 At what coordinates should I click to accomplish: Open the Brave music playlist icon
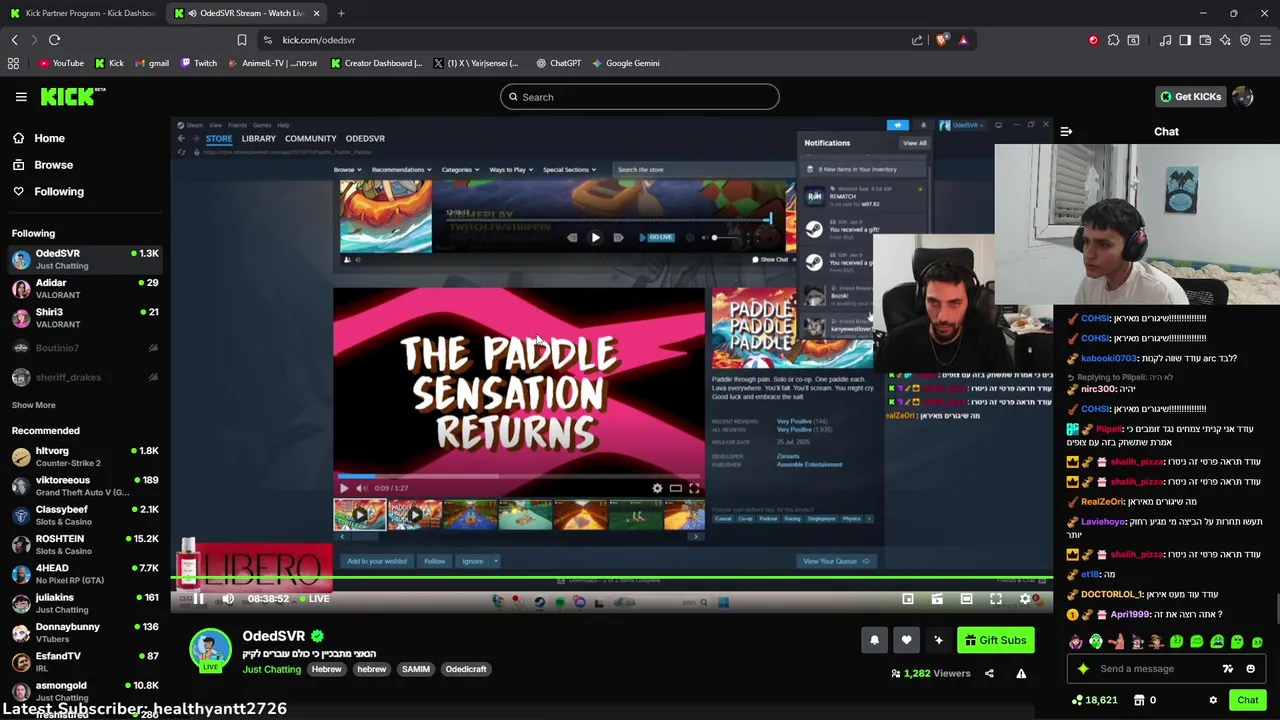1165,40
